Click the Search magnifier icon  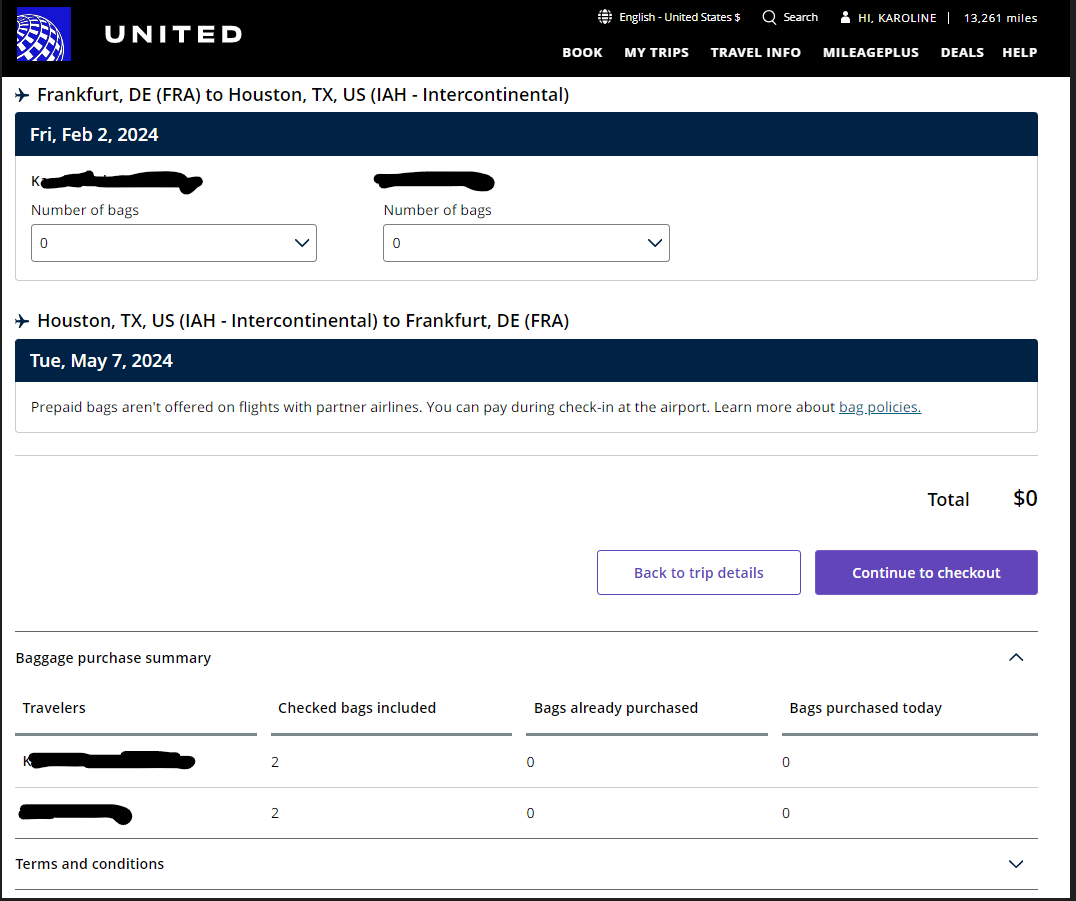point(768,17)
